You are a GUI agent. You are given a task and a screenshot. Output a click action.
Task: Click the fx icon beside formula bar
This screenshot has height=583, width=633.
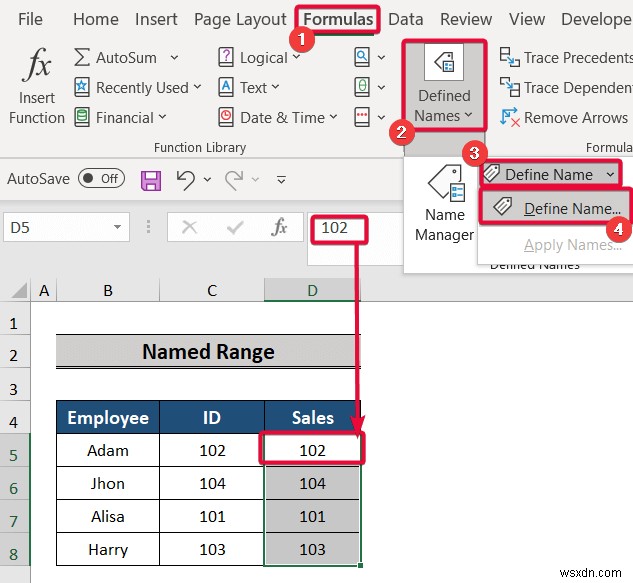pos(279,227)
